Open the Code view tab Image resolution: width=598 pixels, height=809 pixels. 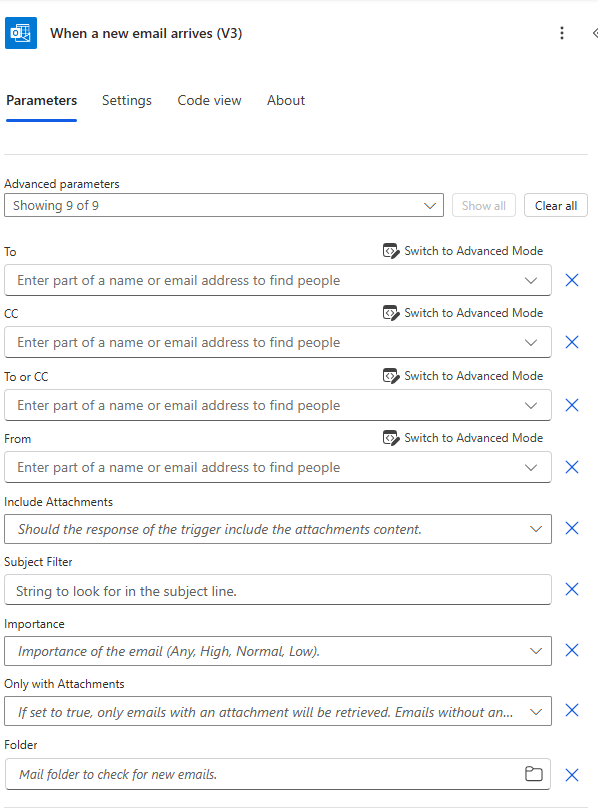[209, 100]
